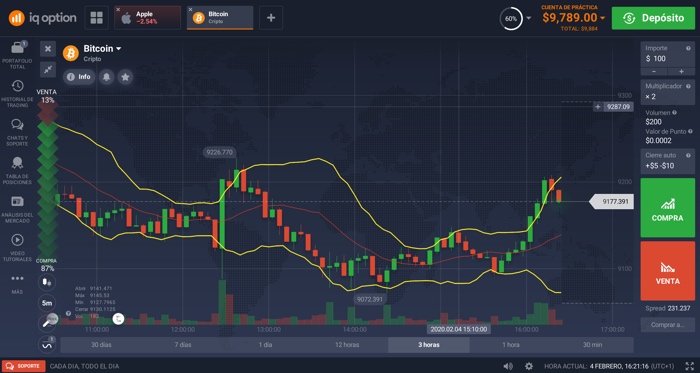Open Chats y Soporte

pyautogui.click(x=17, y=132)
